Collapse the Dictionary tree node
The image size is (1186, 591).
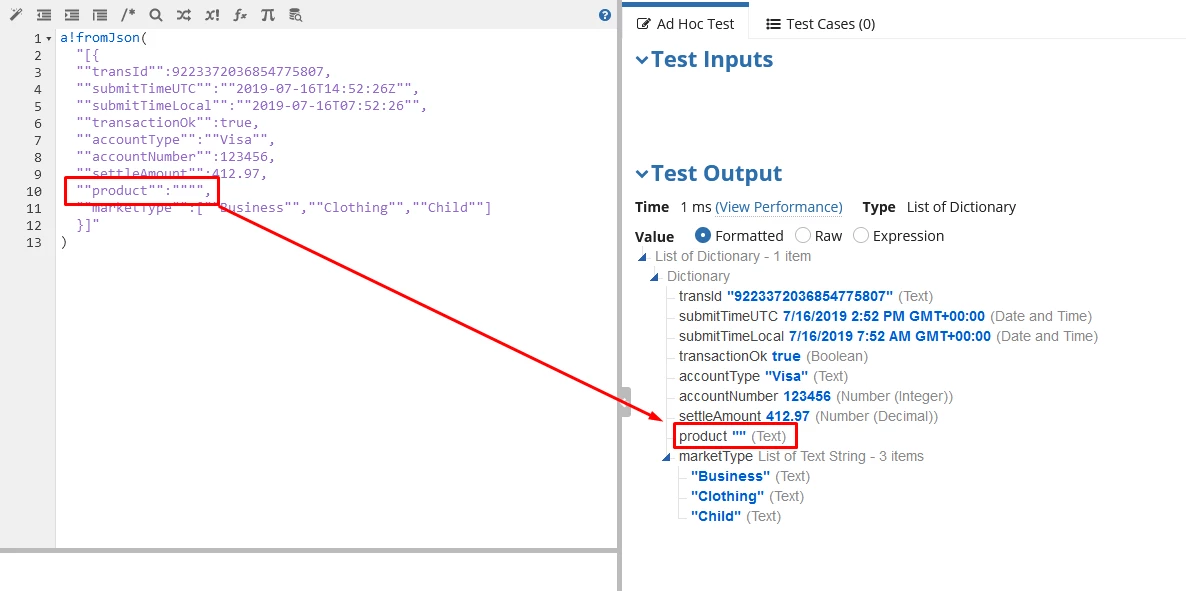[x=655, y=278]
